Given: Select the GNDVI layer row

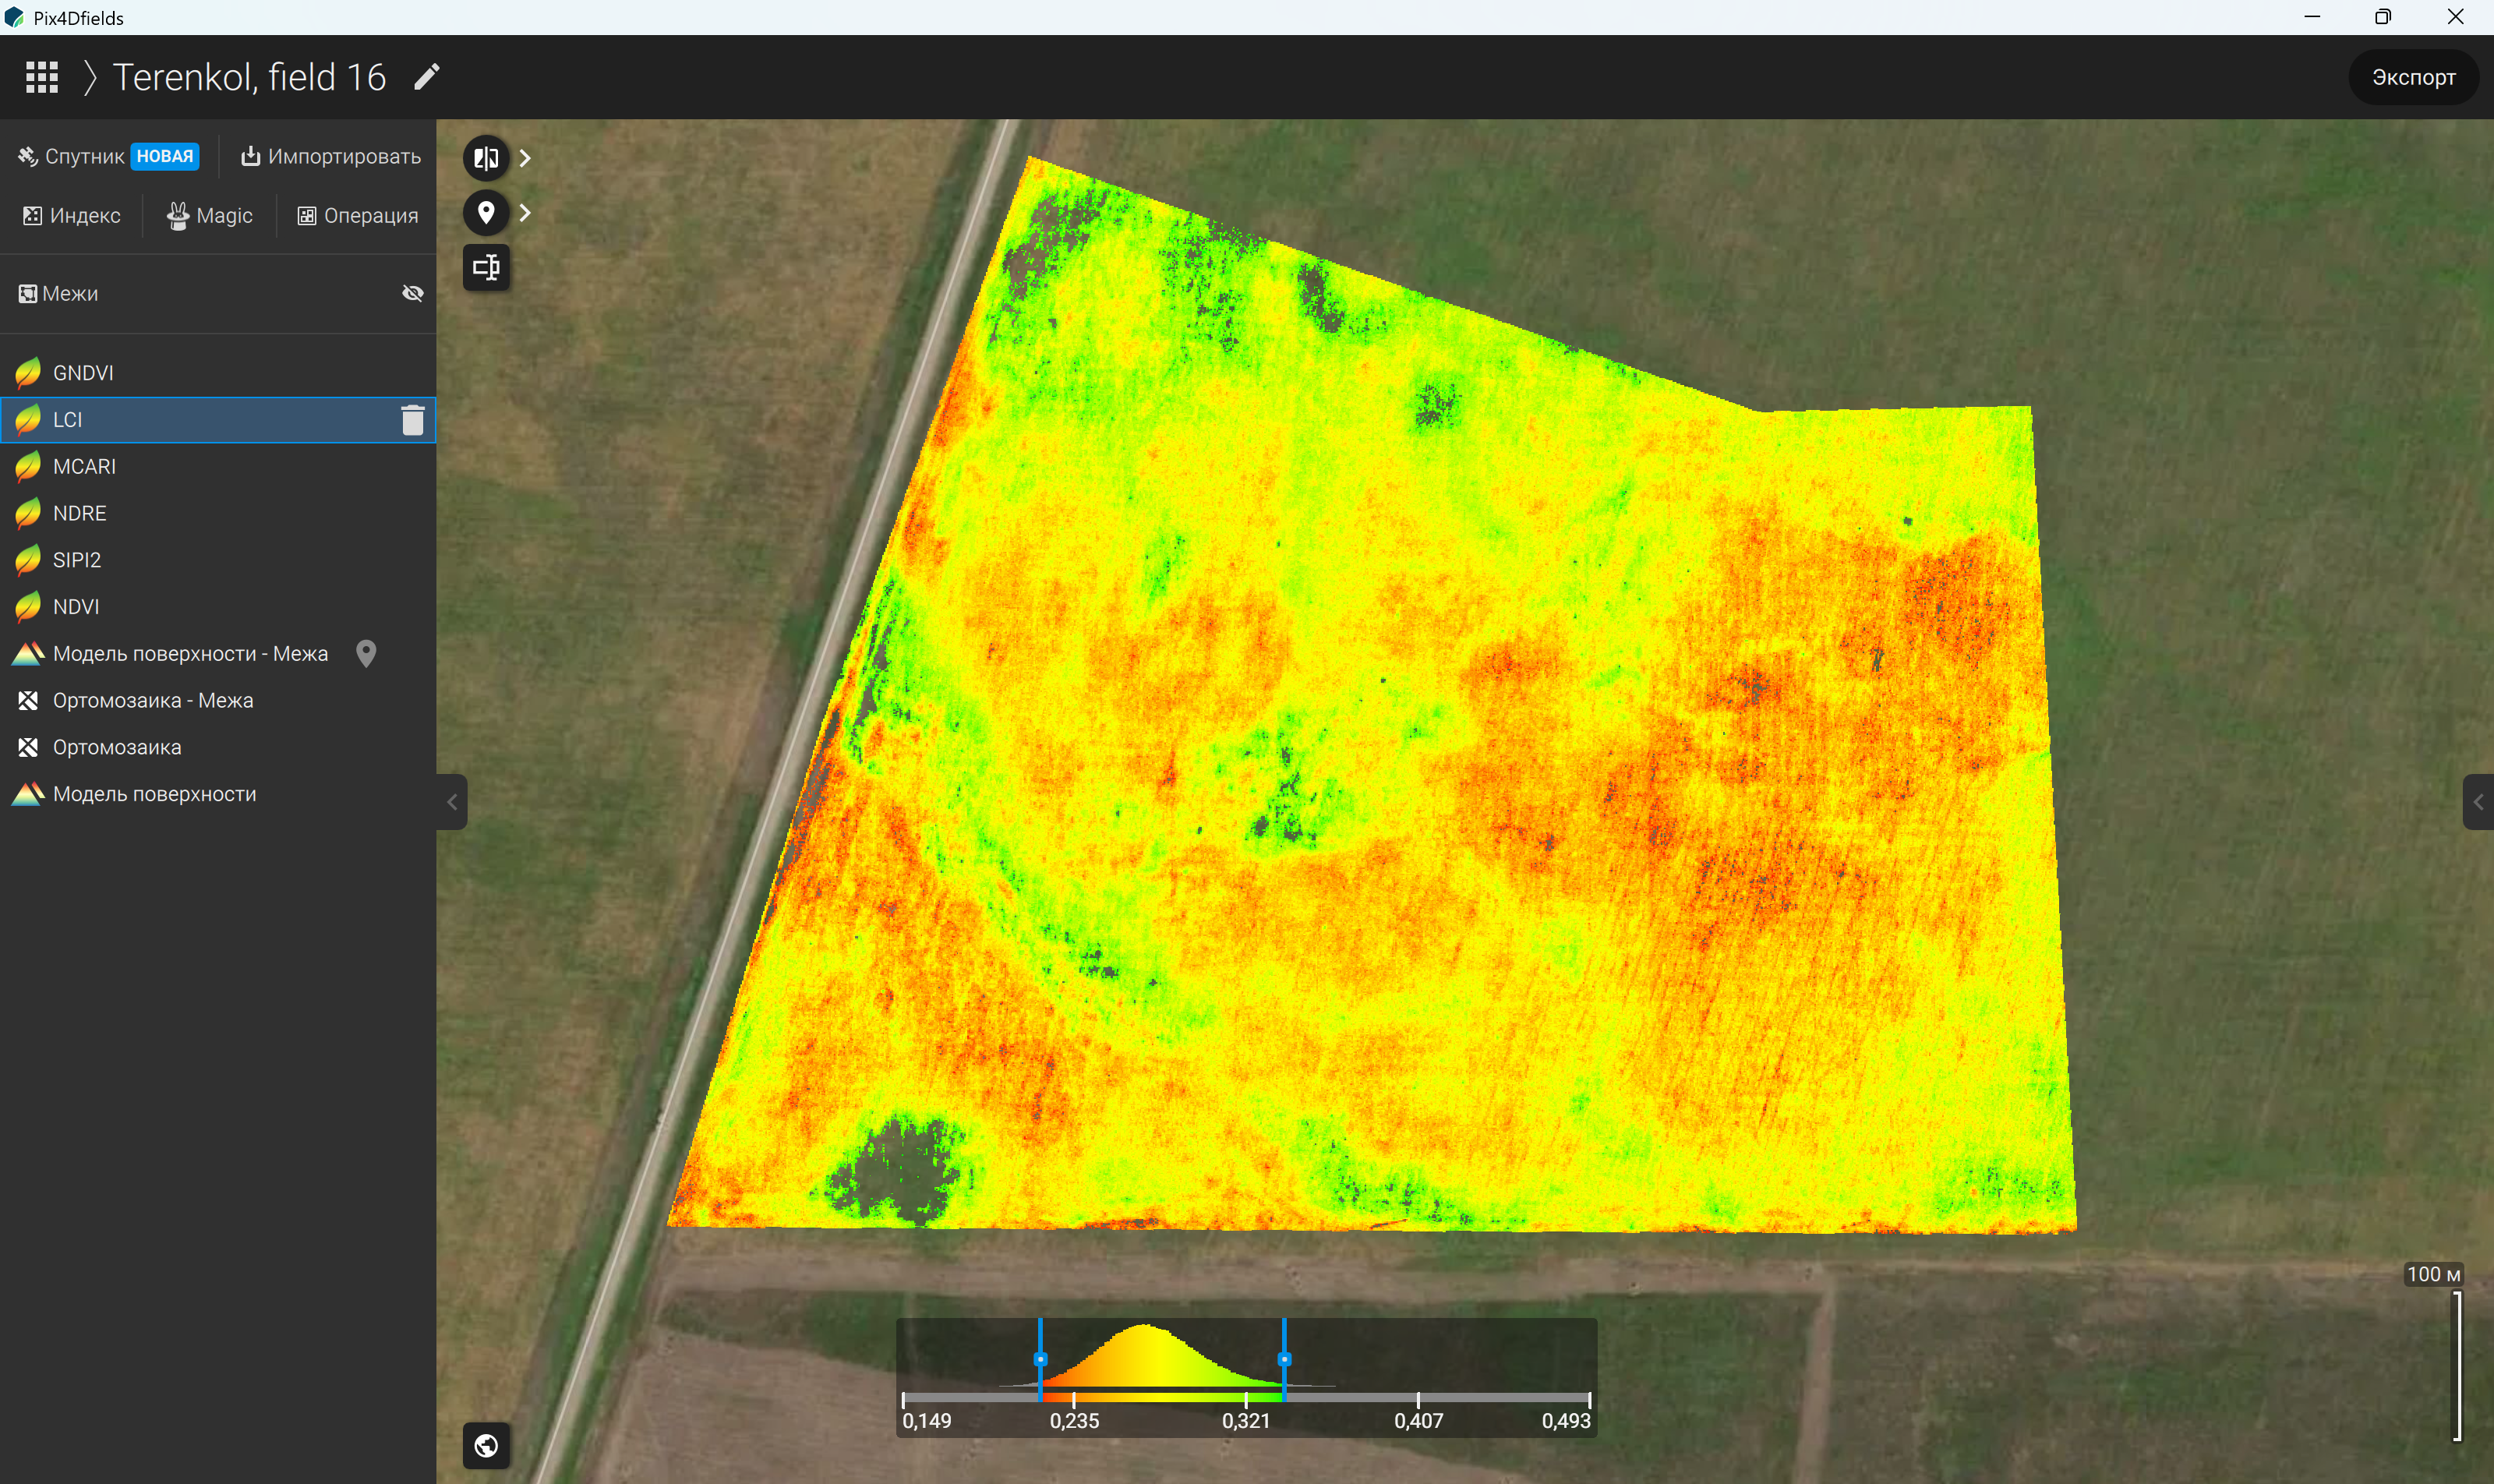Looking at the screenshot, I should click(x=218, y=373).
